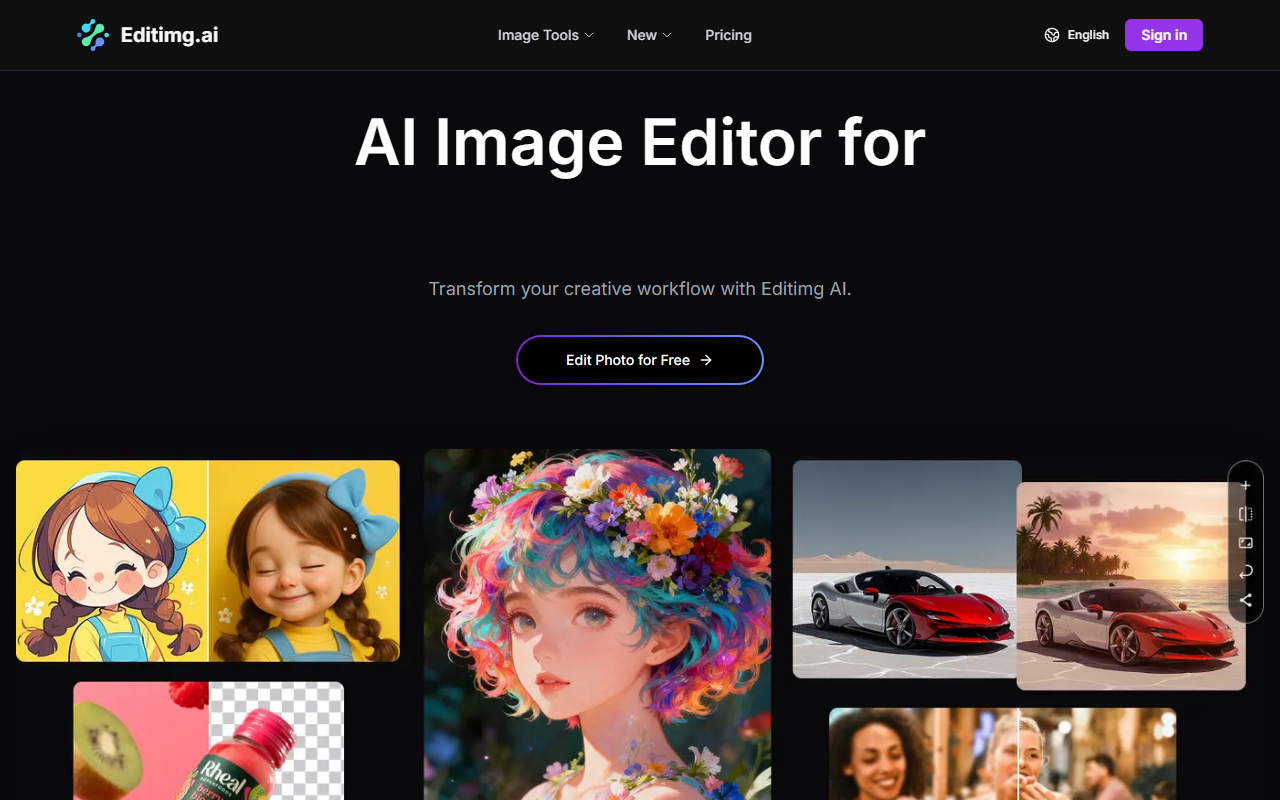Click the share icon in floating toolbar

tap(1245, 601)
